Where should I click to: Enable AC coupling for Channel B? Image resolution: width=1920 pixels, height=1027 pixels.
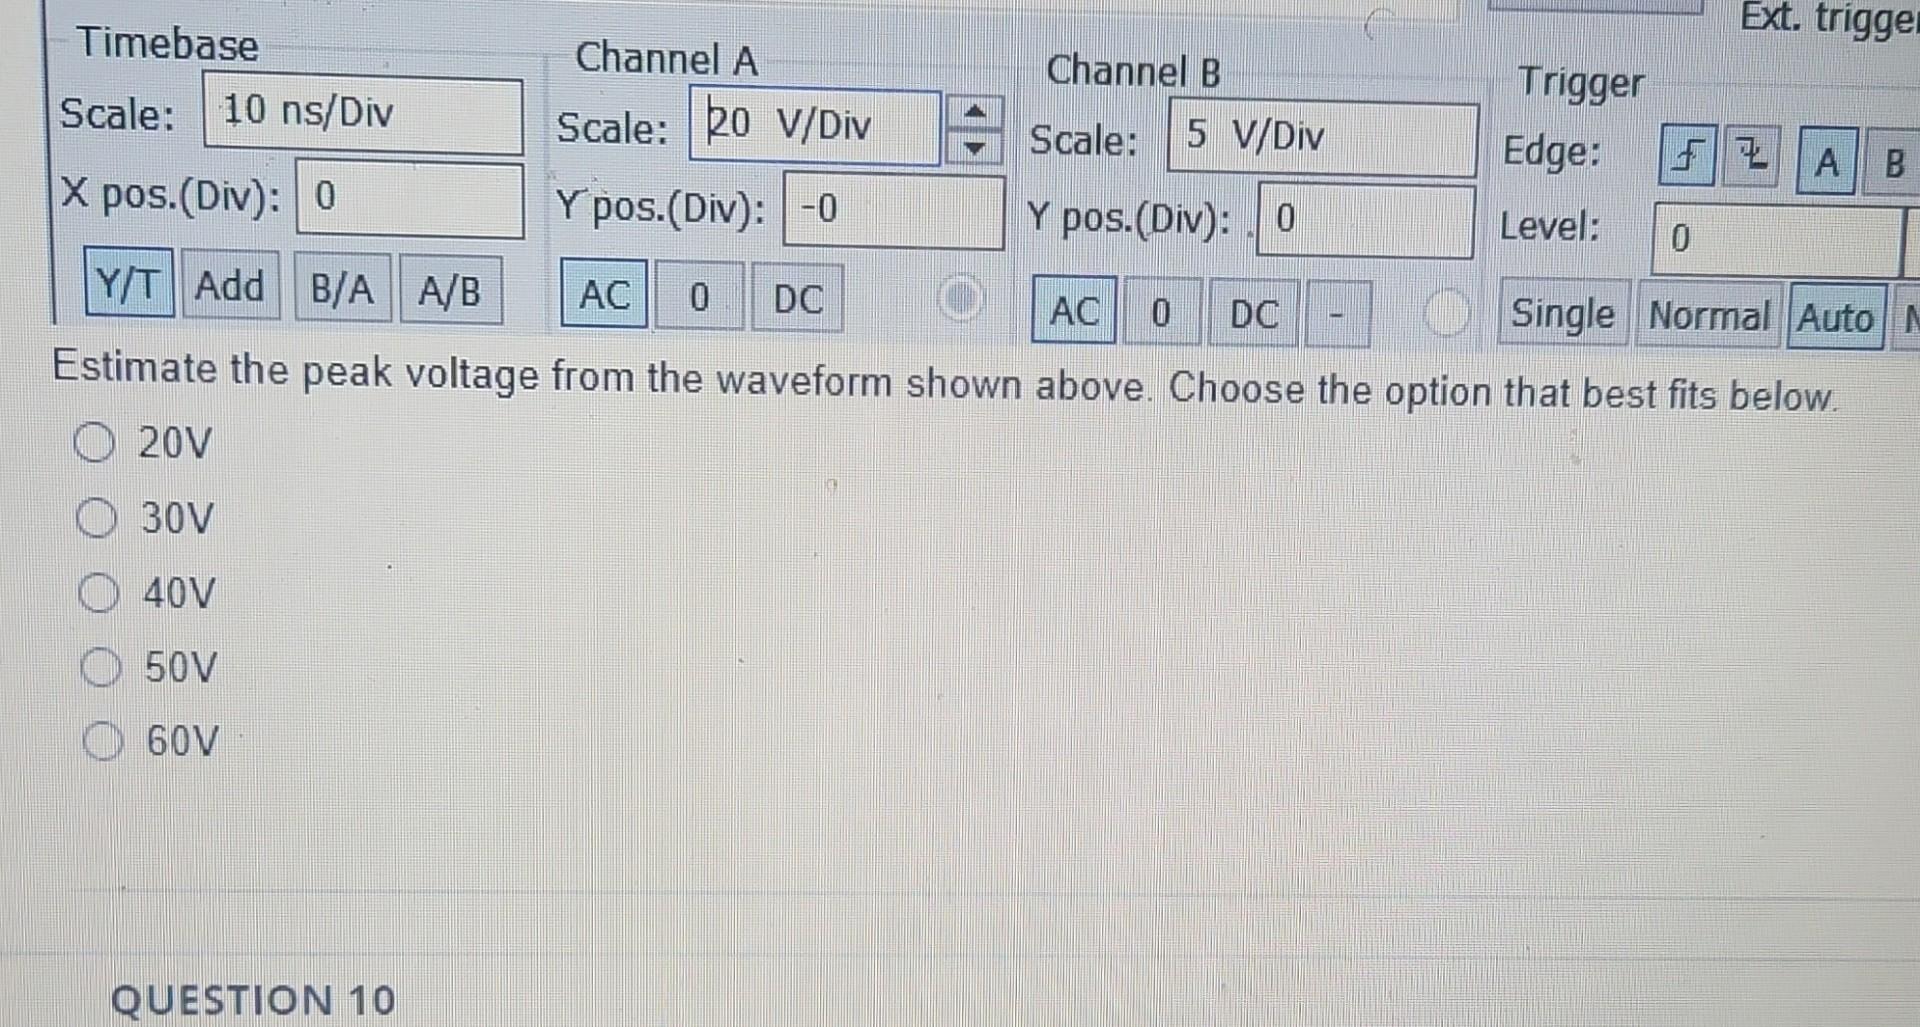tap(1073, 312)
